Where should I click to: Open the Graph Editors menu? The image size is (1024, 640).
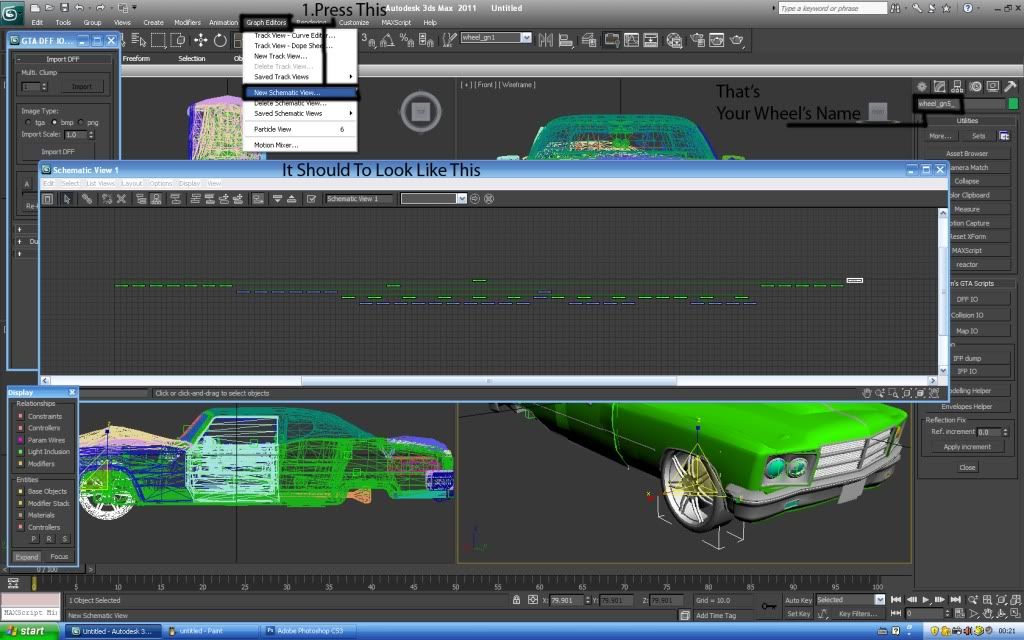tap(266, 22)
